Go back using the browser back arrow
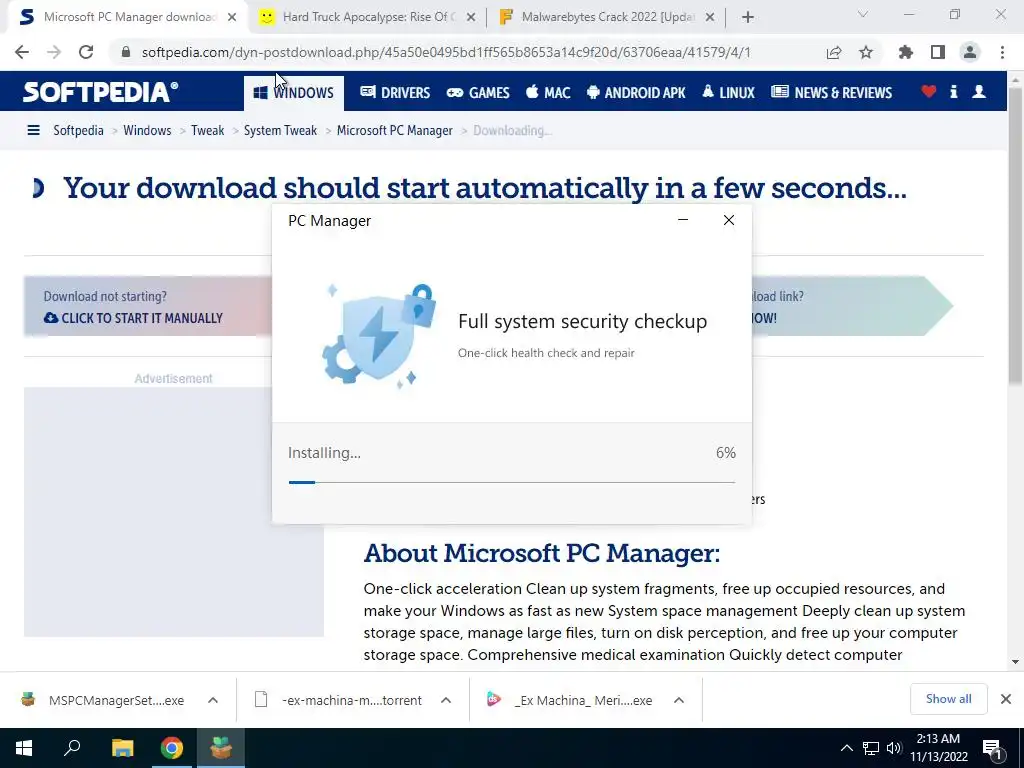The width and height of the screenshot is (1024, 768). coord(22,52)
